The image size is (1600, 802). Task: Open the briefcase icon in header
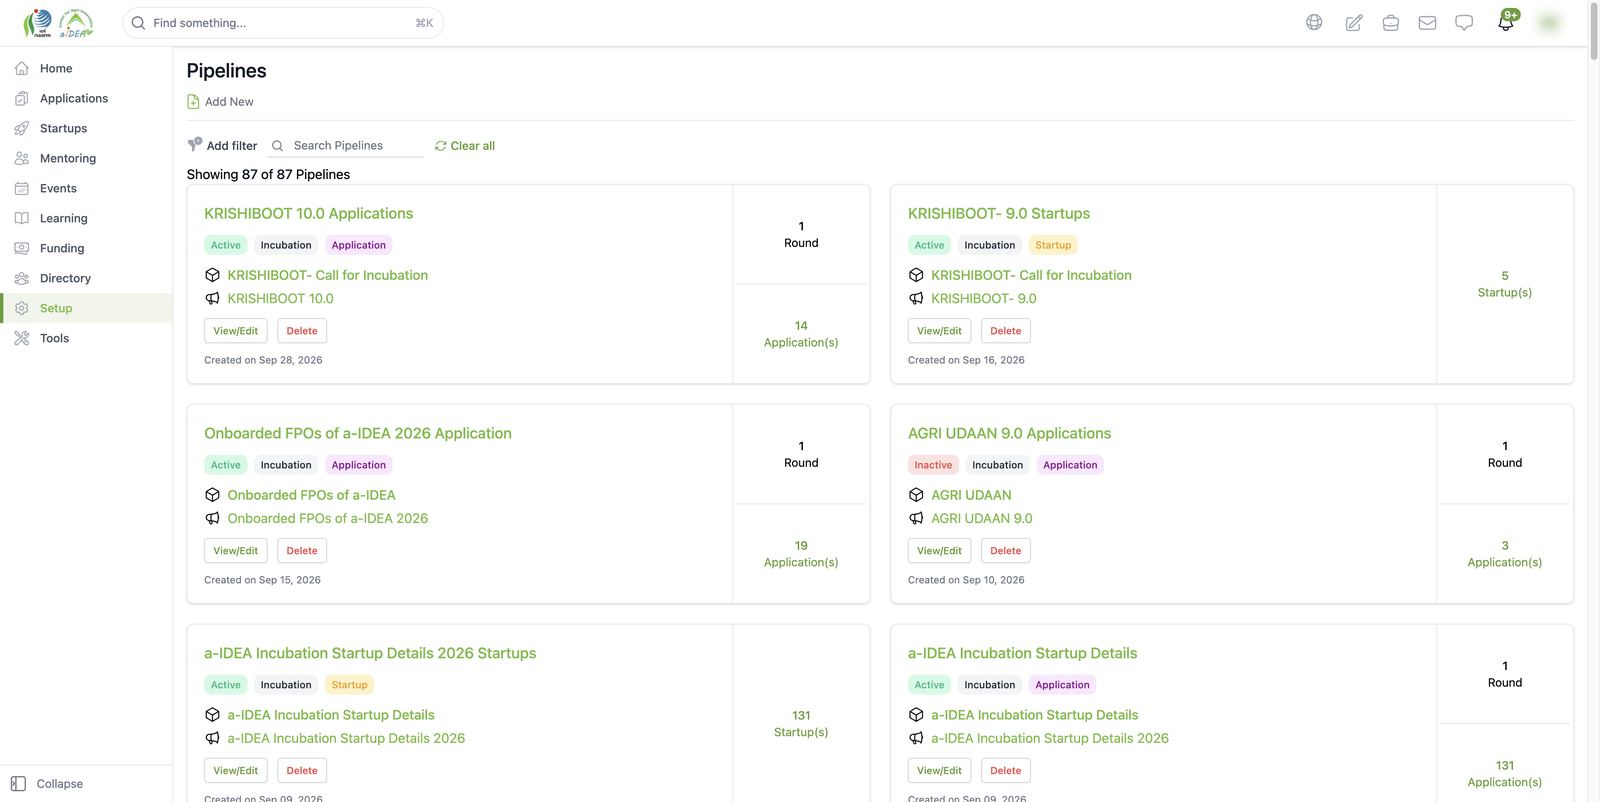click(1390, 22)
